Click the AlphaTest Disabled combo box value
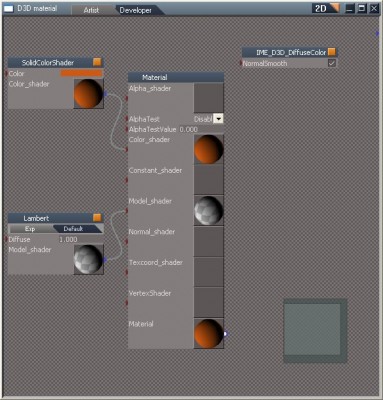This screenshot has width=383, height=400. (x=203, y=119)
